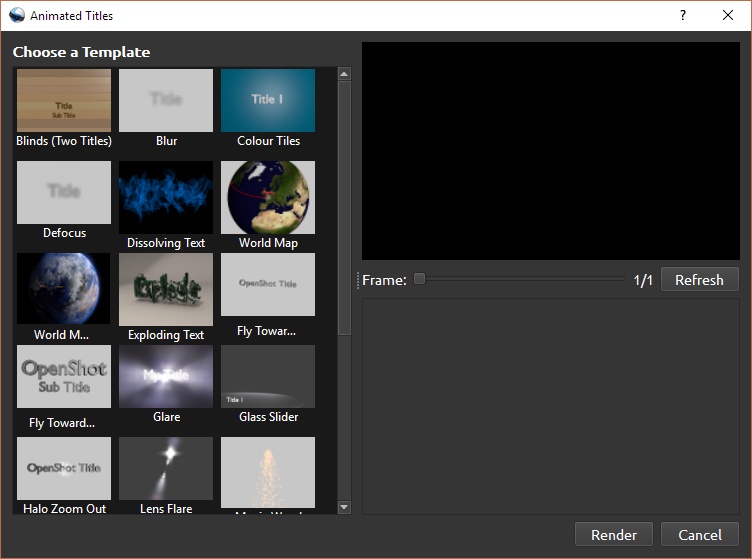Choose the Colour Tiles template
Screen dimensions: 752x559
click(x=268, y=100)
